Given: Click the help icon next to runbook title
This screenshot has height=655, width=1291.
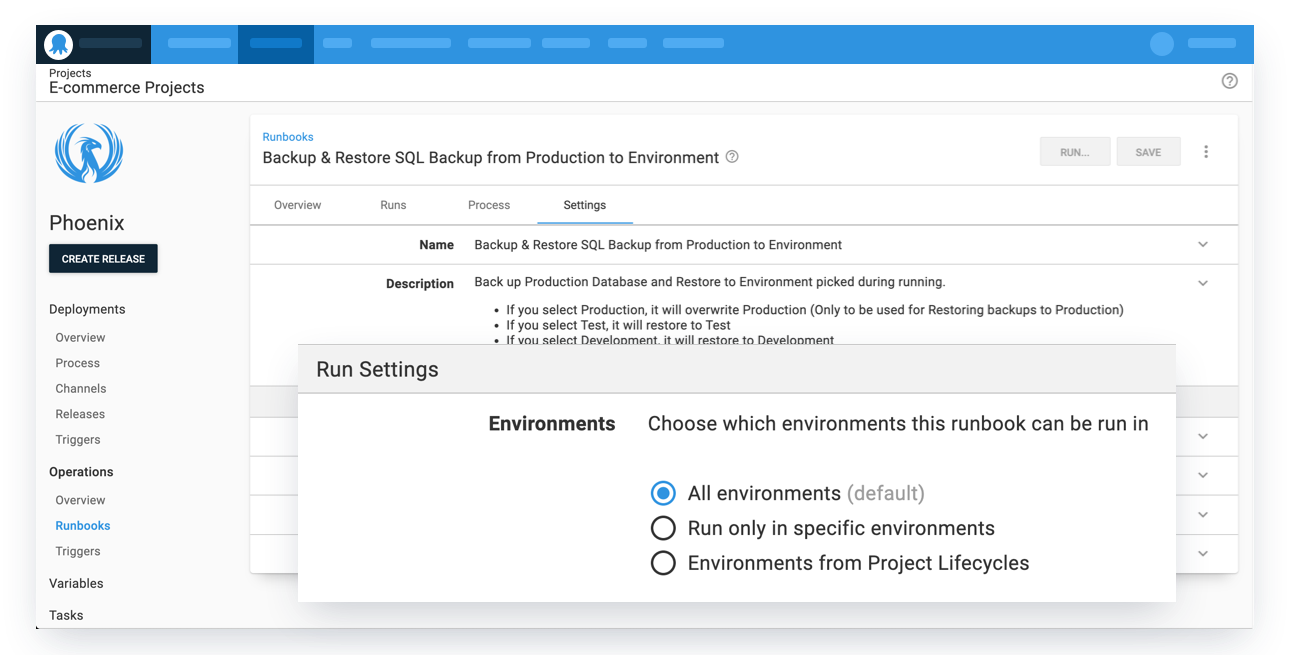Looking at the screenshot, I should click(732, 157).
